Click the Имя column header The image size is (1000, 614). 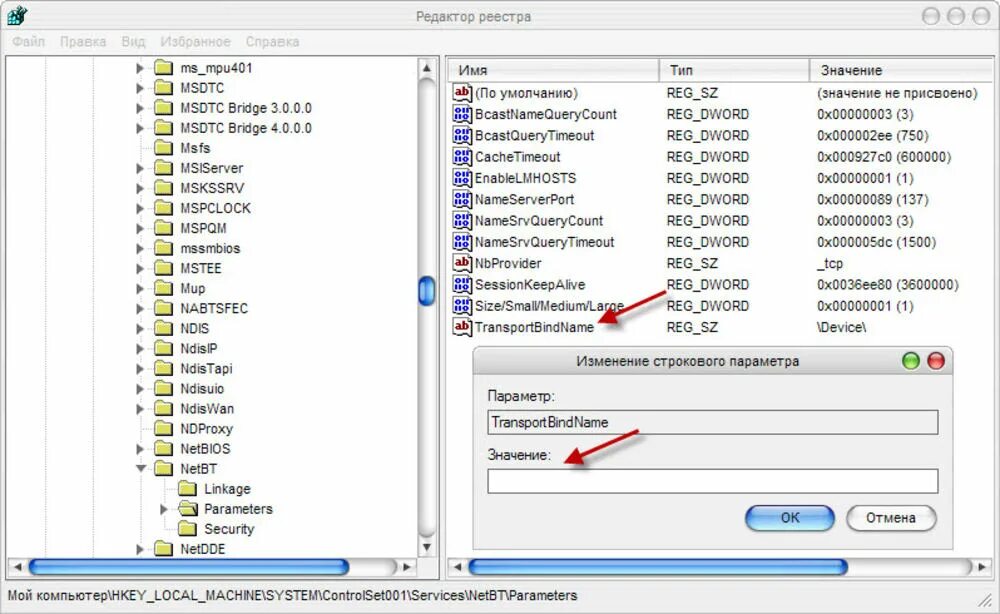point(550,70)
